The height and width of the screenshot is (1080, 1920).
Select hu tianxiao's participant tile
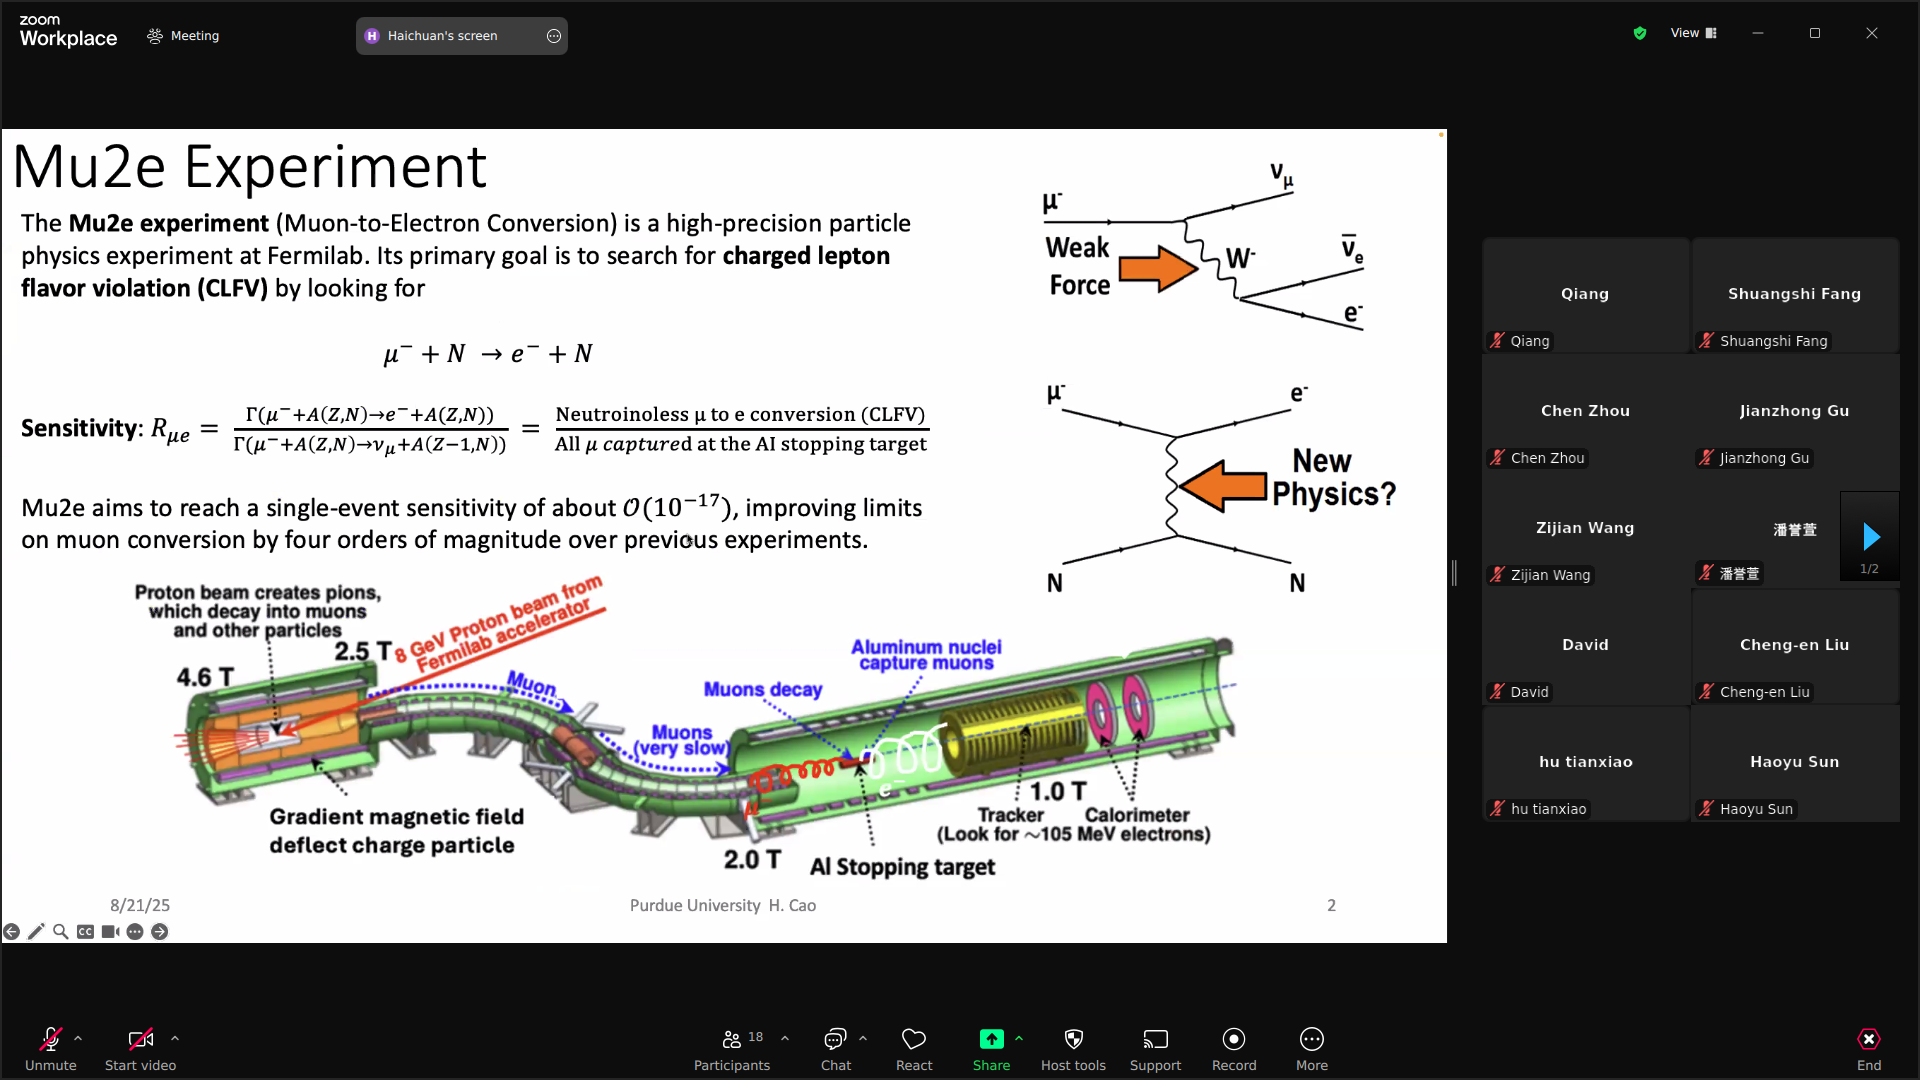[x=1586, y=763]
